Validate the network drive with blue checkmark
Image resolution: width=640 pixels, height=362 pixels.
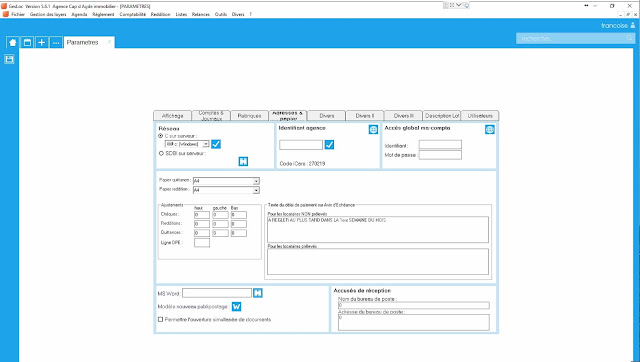216,144
